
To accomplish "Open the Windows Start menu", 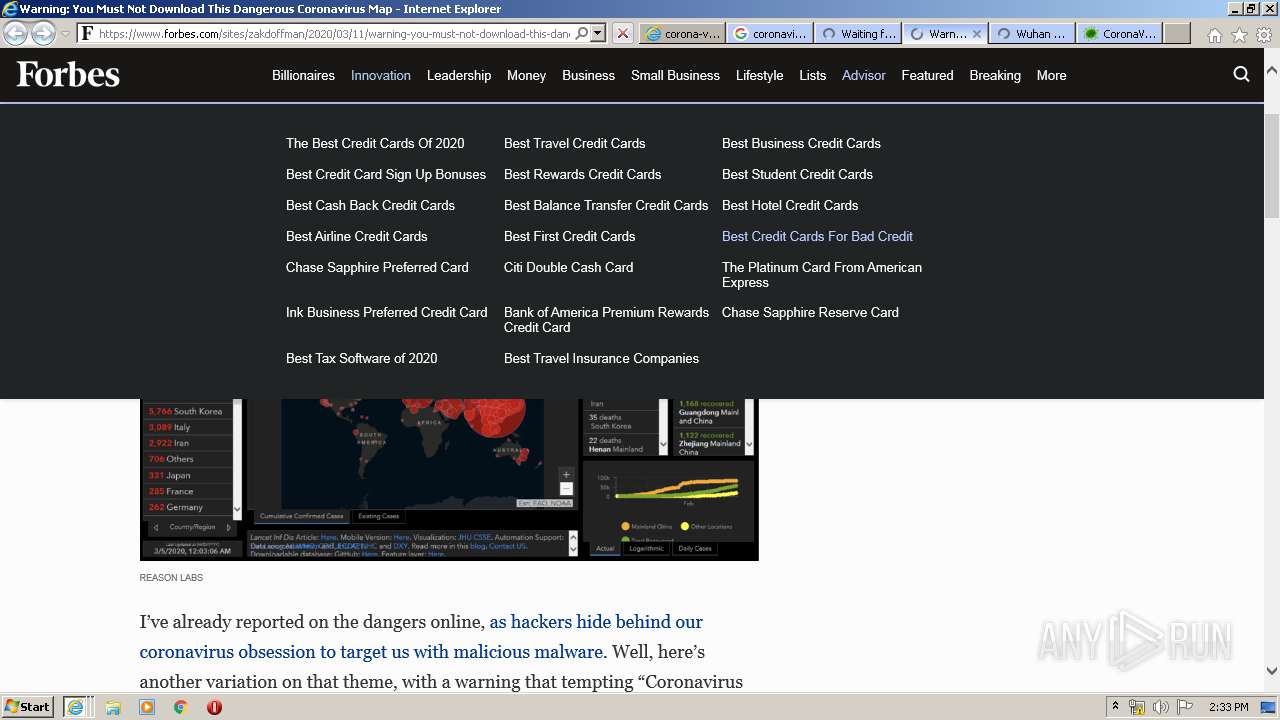I will tap(28, 706).
